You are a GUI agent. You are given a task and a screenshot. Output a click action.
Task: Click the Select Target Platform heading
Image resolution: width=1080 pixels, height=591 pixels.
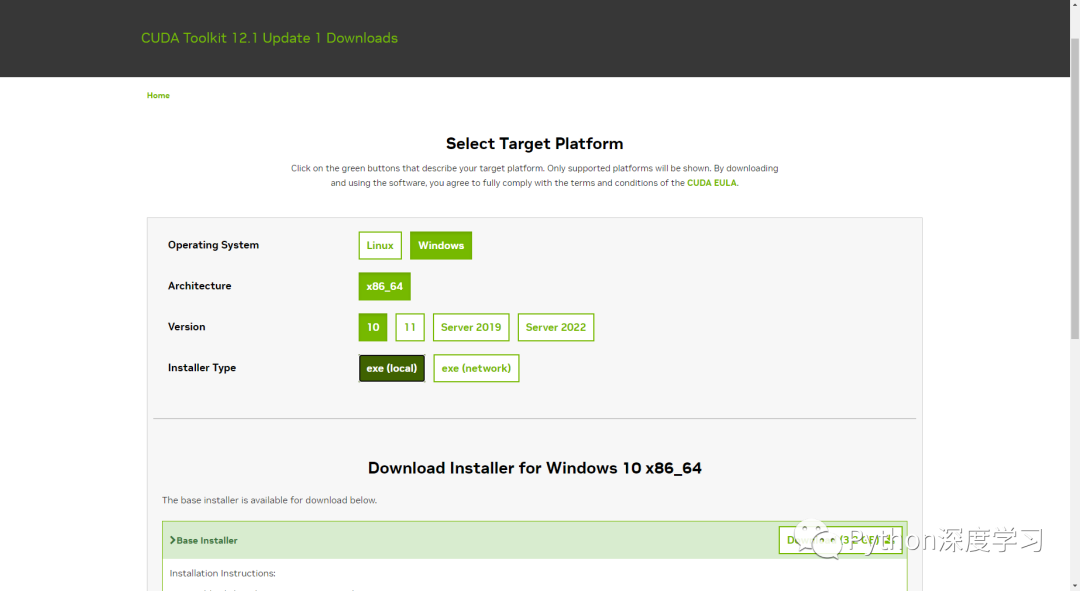[x=534, y=143]
